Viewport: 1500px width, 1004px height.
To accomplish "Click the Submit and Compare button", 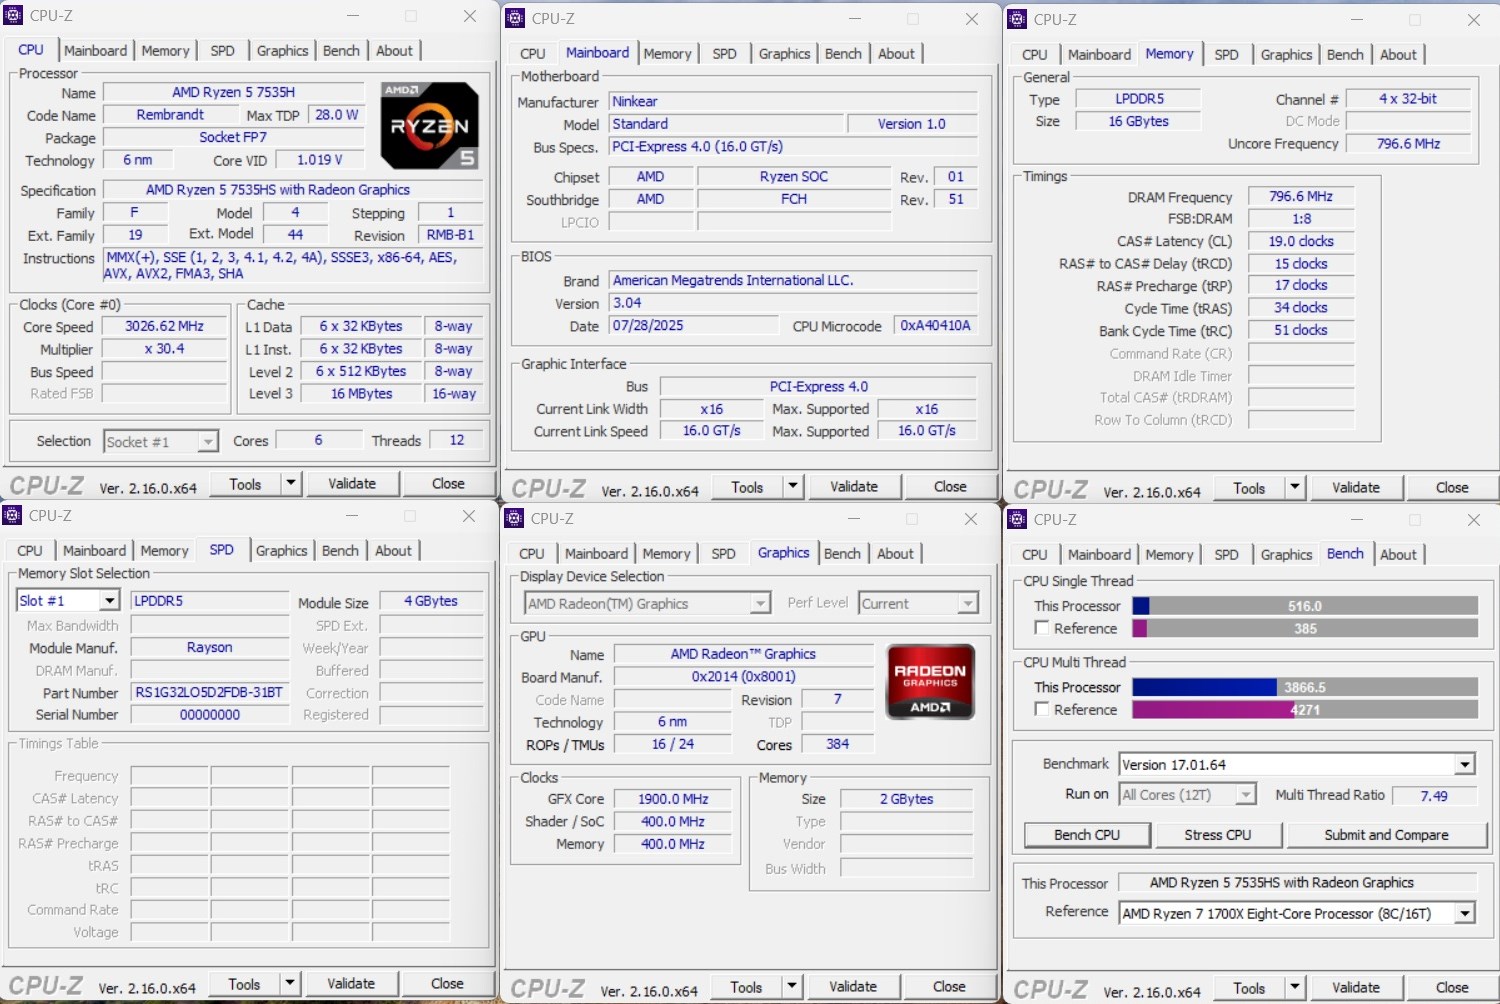I will [x=1385, y=835].
